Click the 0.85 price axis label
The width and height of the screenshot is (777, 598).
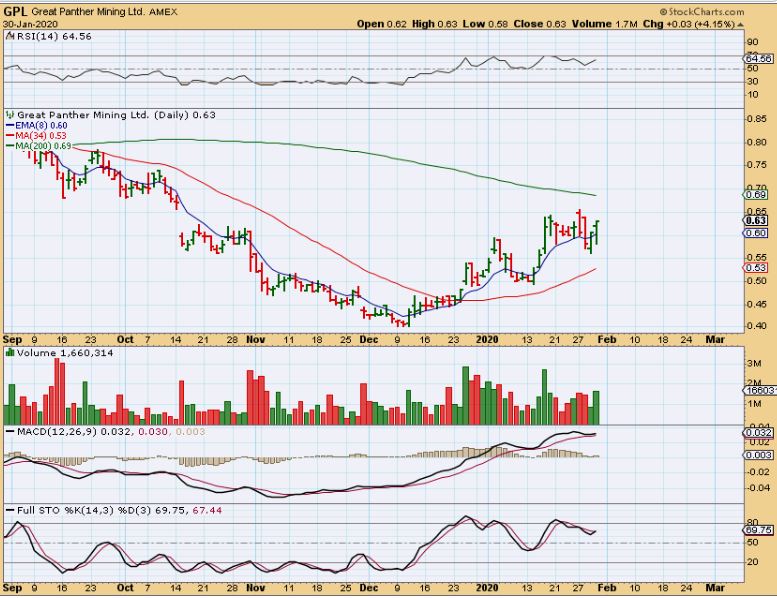pyautogui.click(x=757, y=119)
